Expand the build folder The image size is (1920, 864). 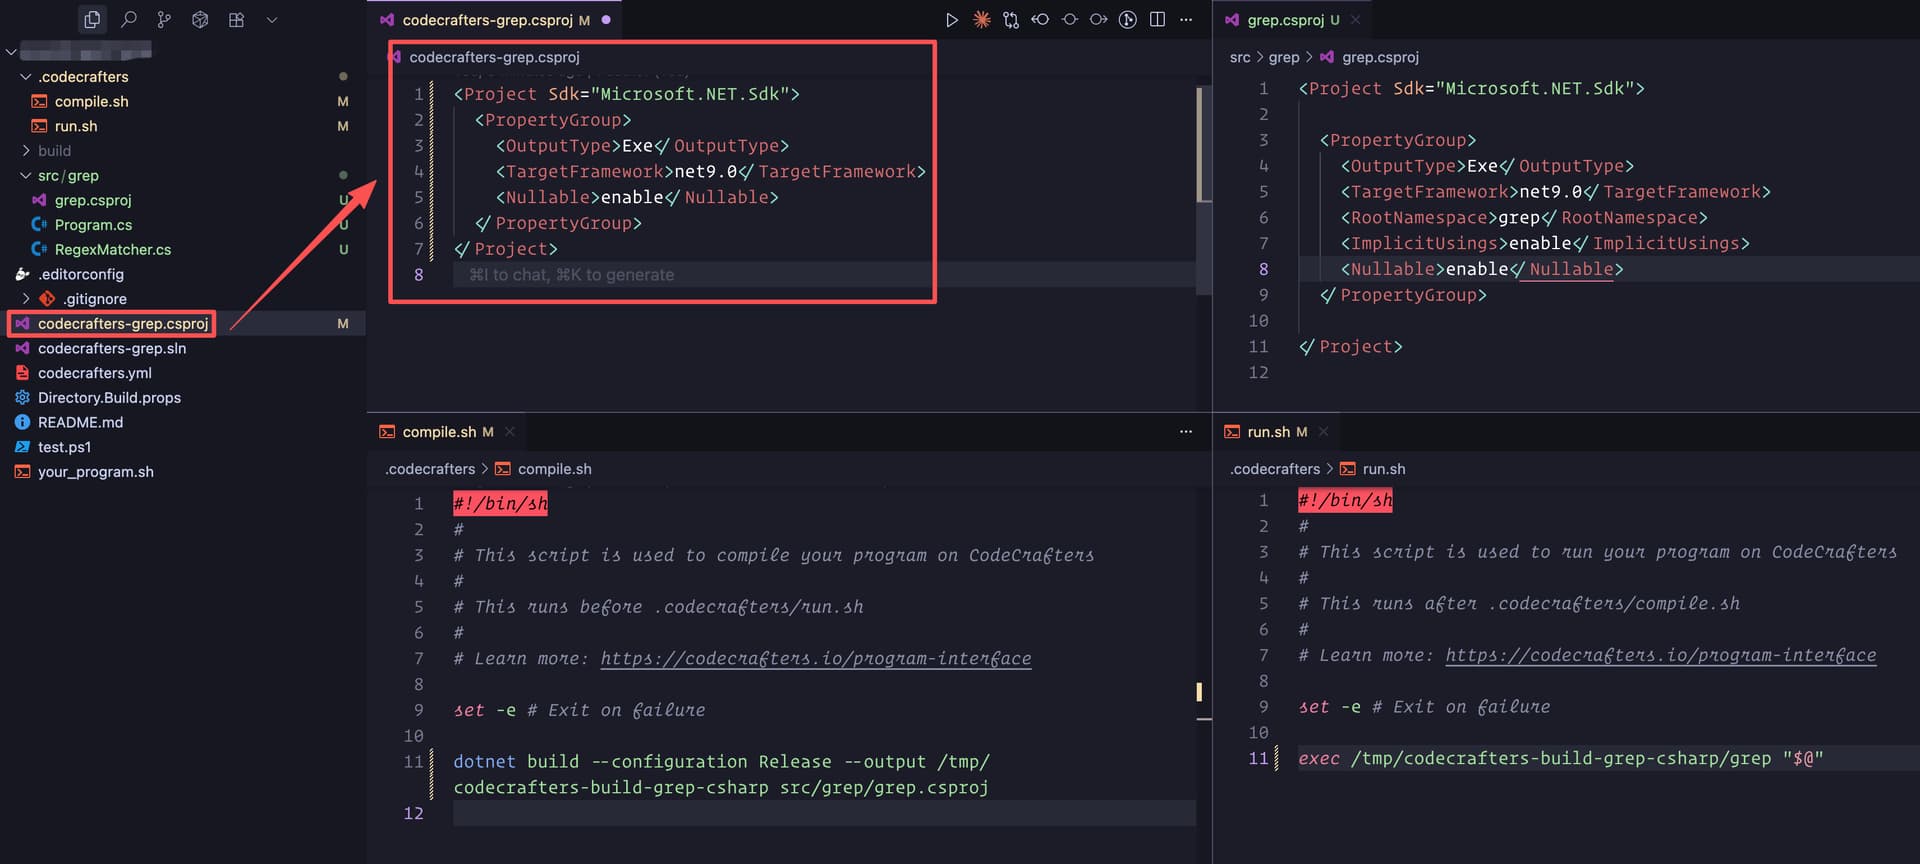pos(54,151)
